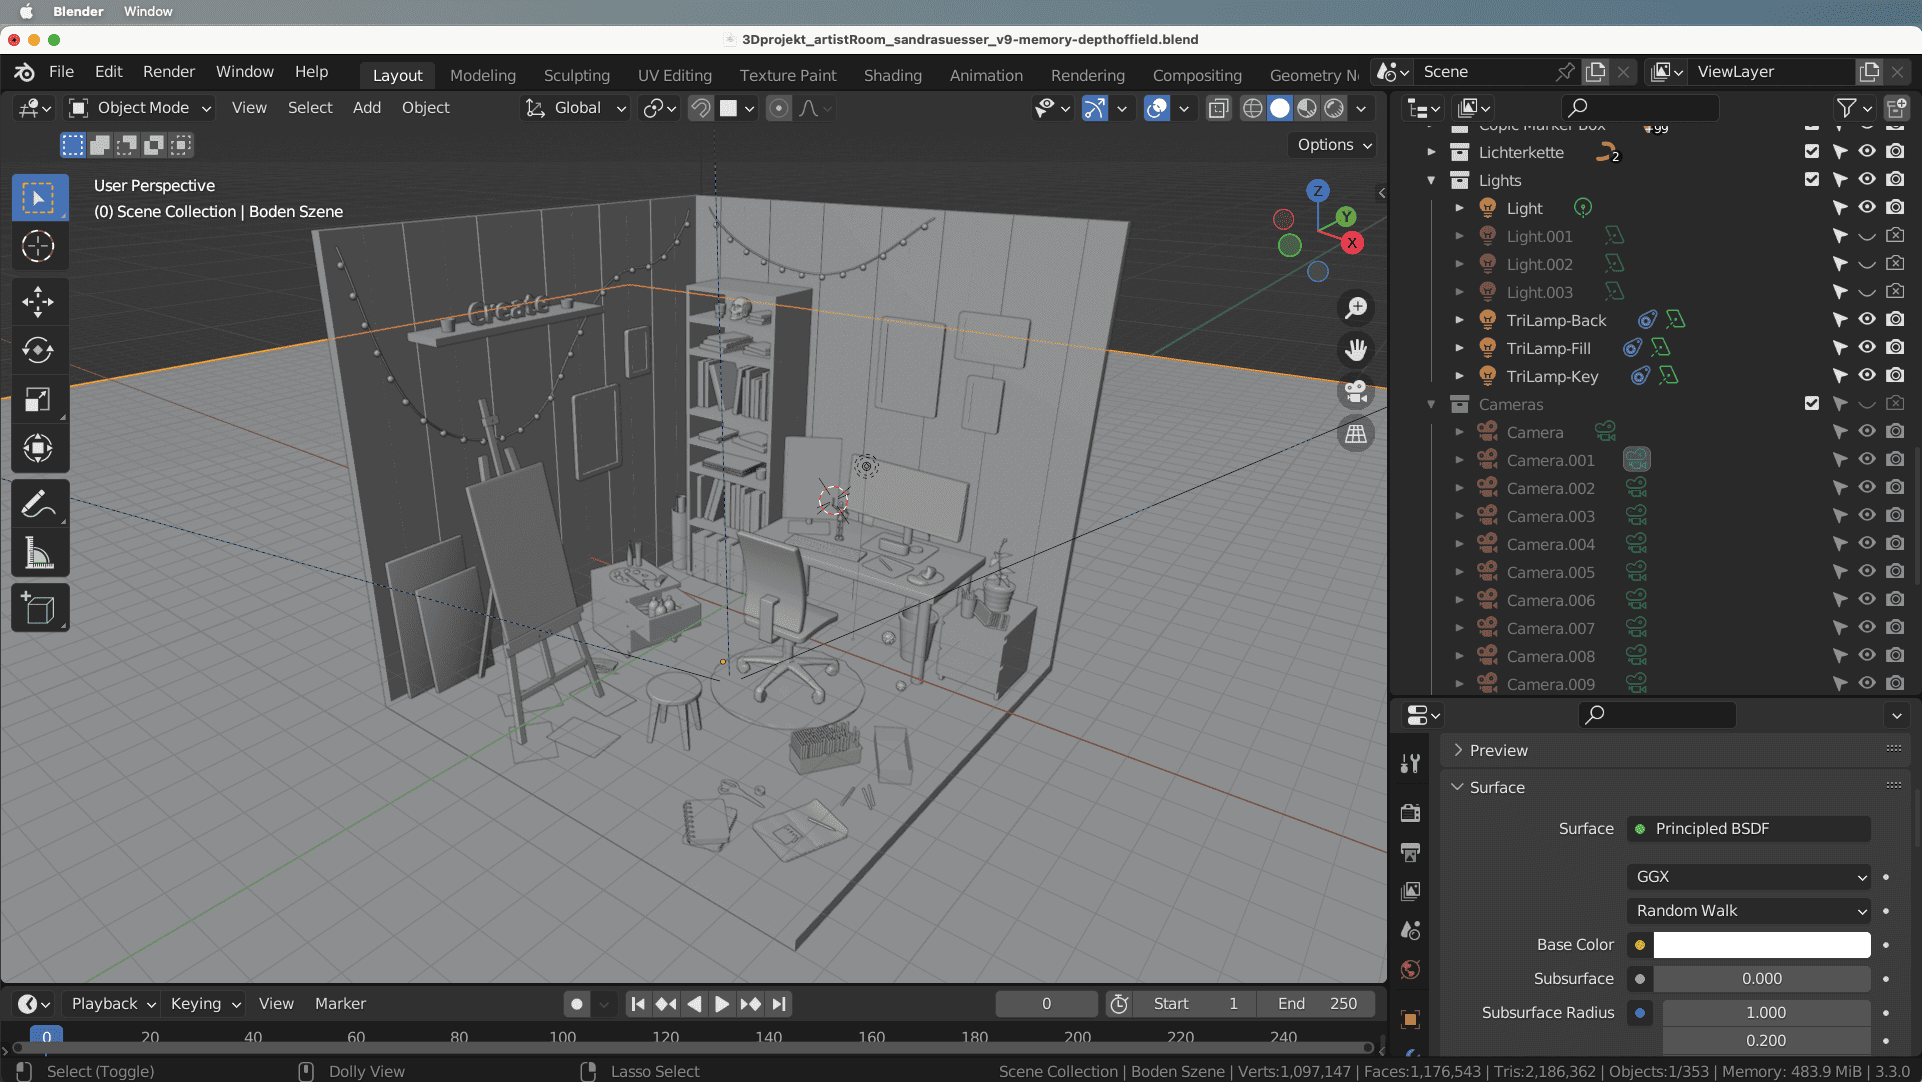Choose the Add Cube tool

(38, 608)
